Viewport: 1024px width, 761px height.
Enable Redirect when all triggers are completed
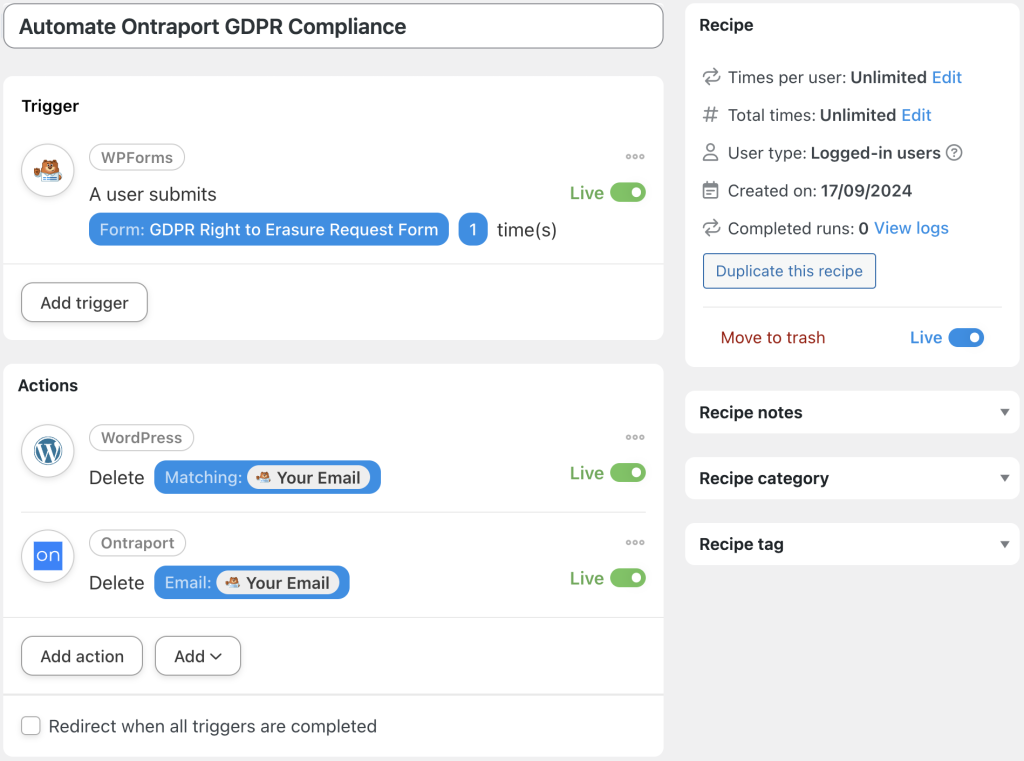(x=30, y=727)
